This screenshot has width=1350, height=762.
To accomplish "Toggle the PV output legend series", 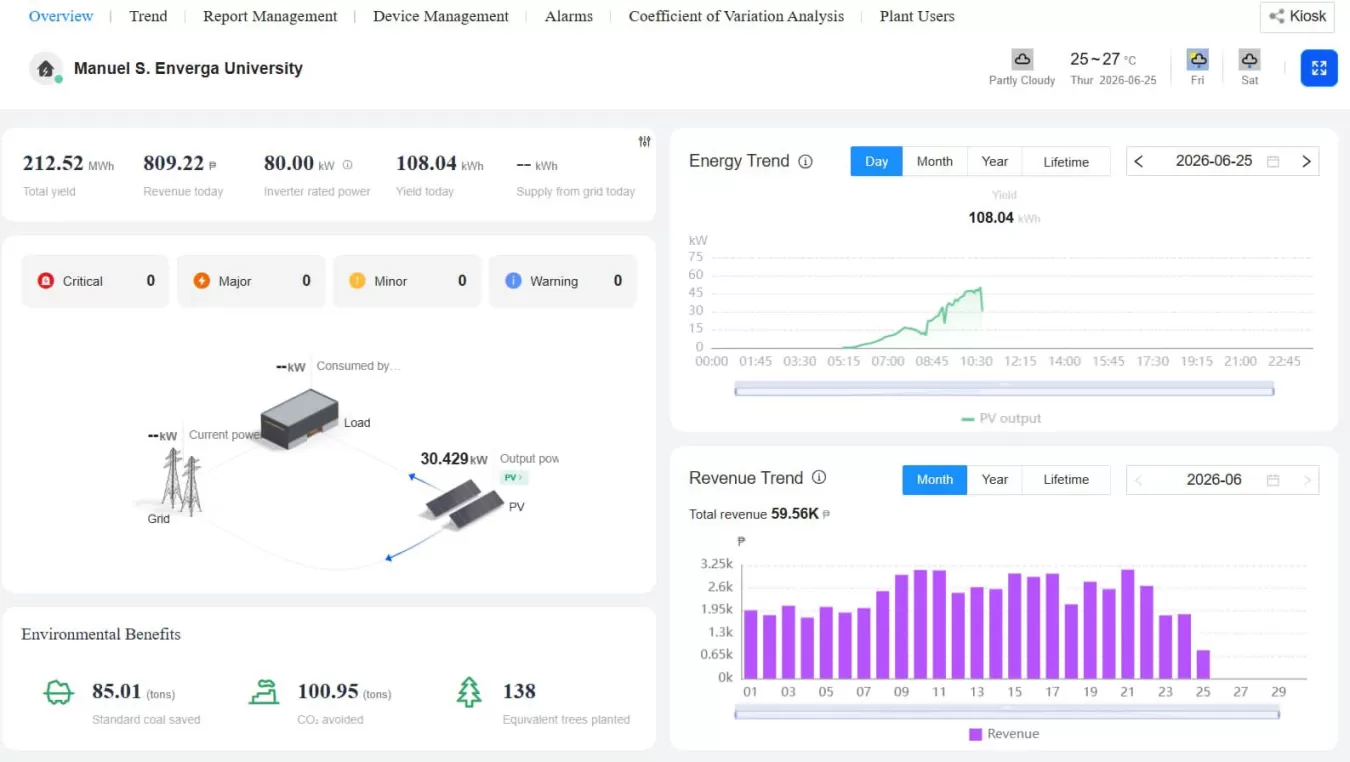I will [1001, 418].
